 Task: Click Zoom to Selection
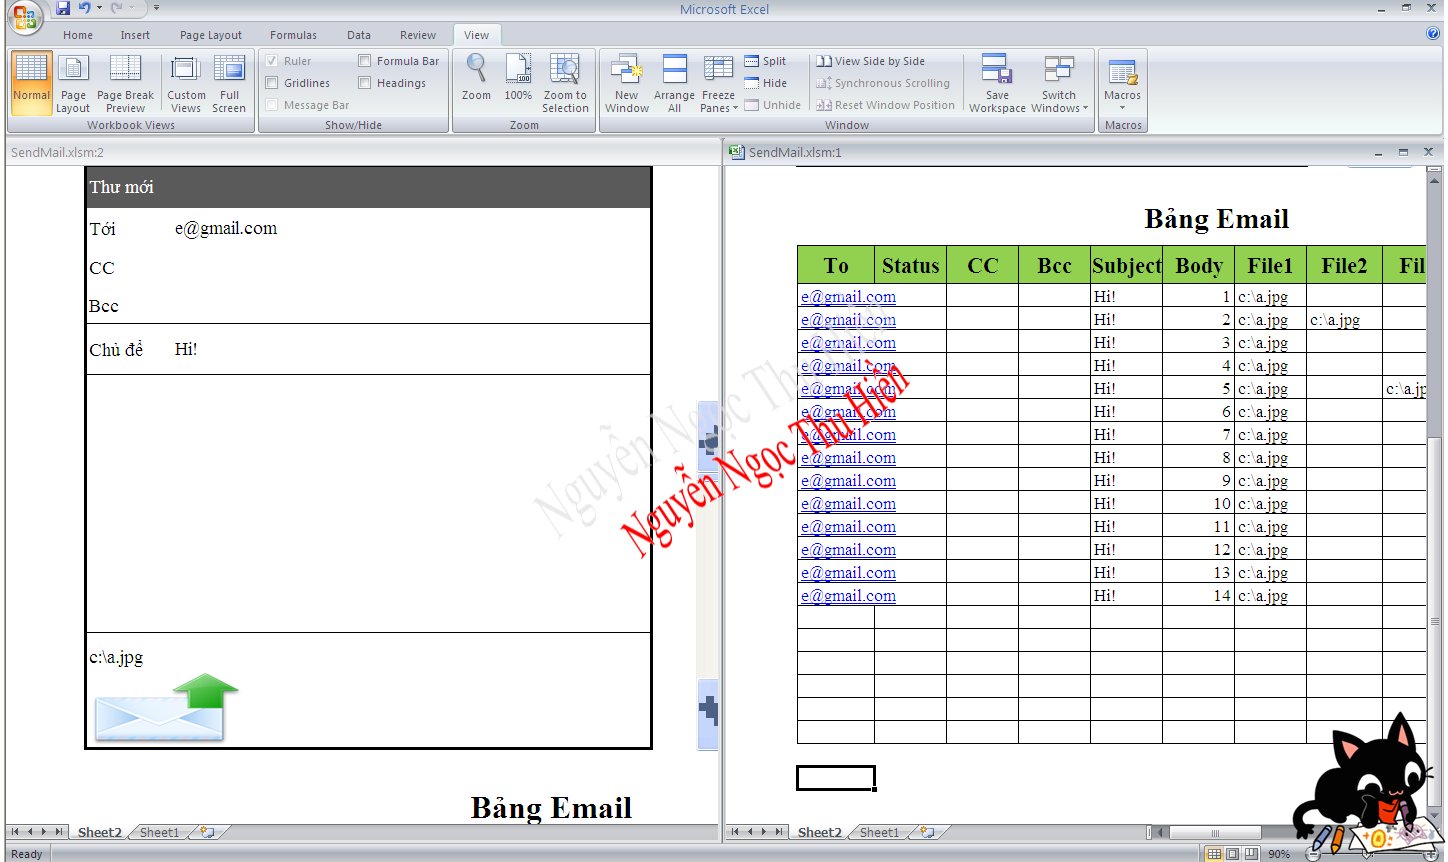coord(565,83)
